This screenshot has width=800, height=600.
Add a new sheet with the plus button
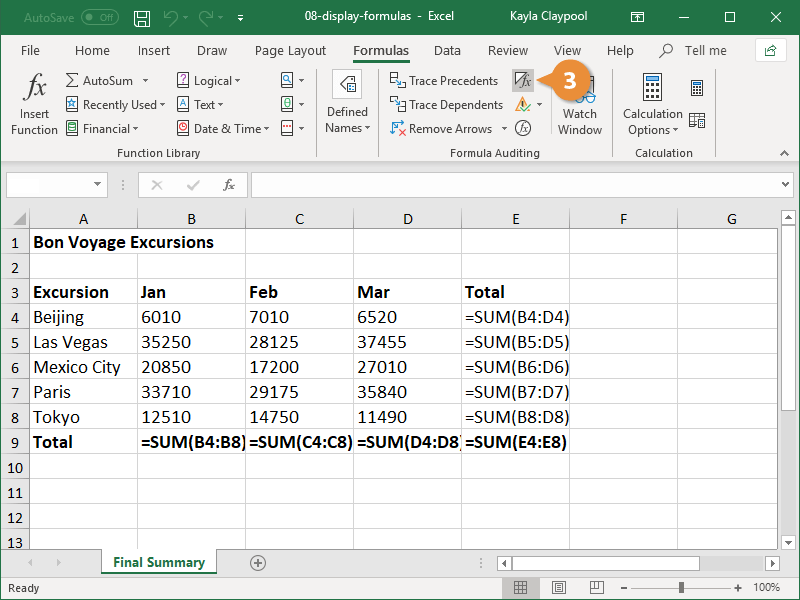[x=258, y=563]
